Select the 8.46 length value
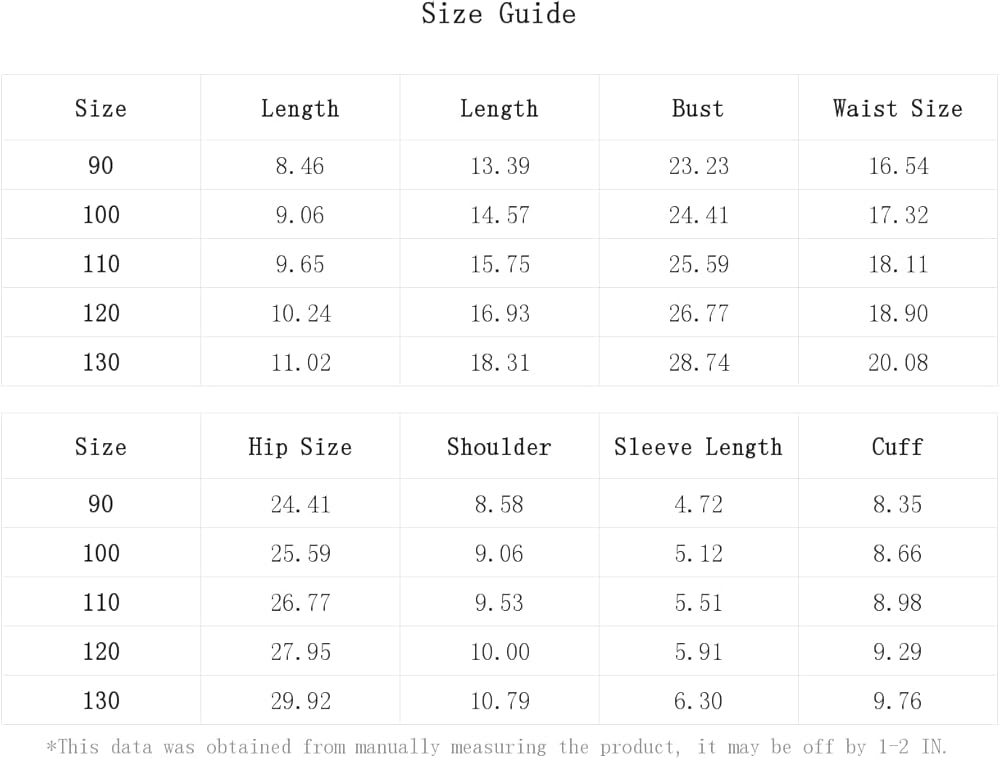The width and height of the screenshot is (1000, 758). click(300, 166)
